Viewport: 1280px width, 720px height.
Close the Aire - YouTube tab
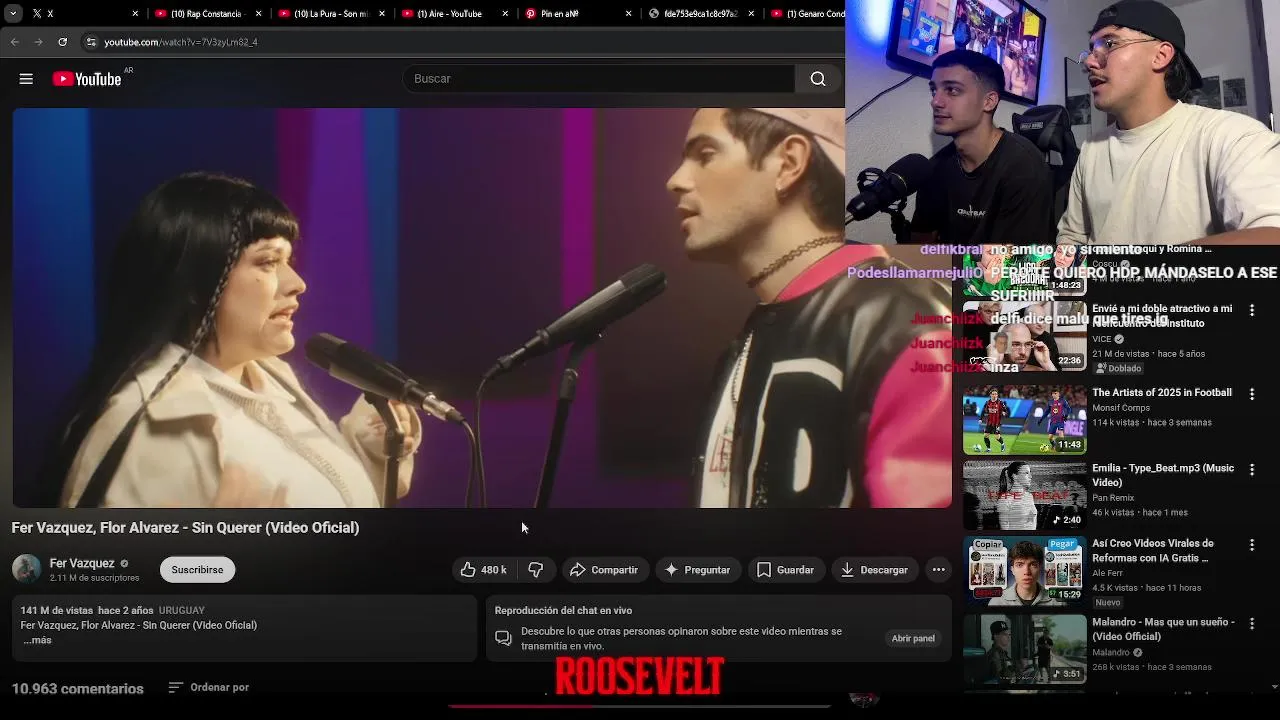point(505,14)
